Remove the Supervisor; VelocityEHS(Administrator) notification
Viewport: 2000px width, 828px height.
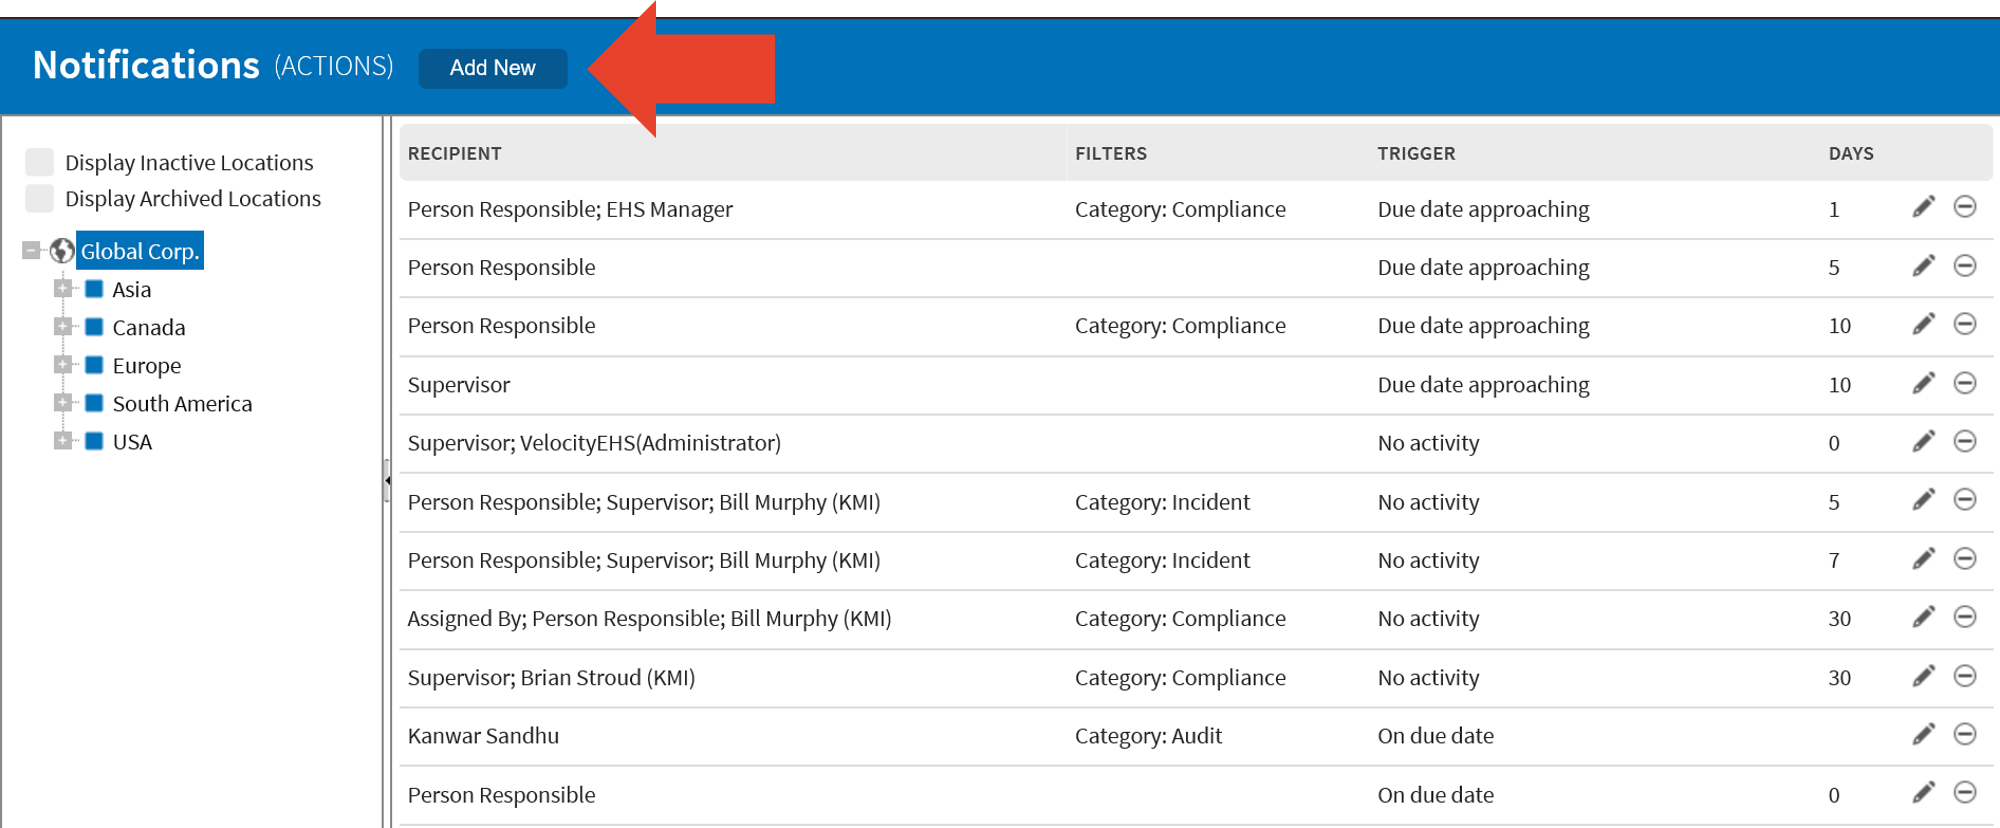tap(1965, 441)
